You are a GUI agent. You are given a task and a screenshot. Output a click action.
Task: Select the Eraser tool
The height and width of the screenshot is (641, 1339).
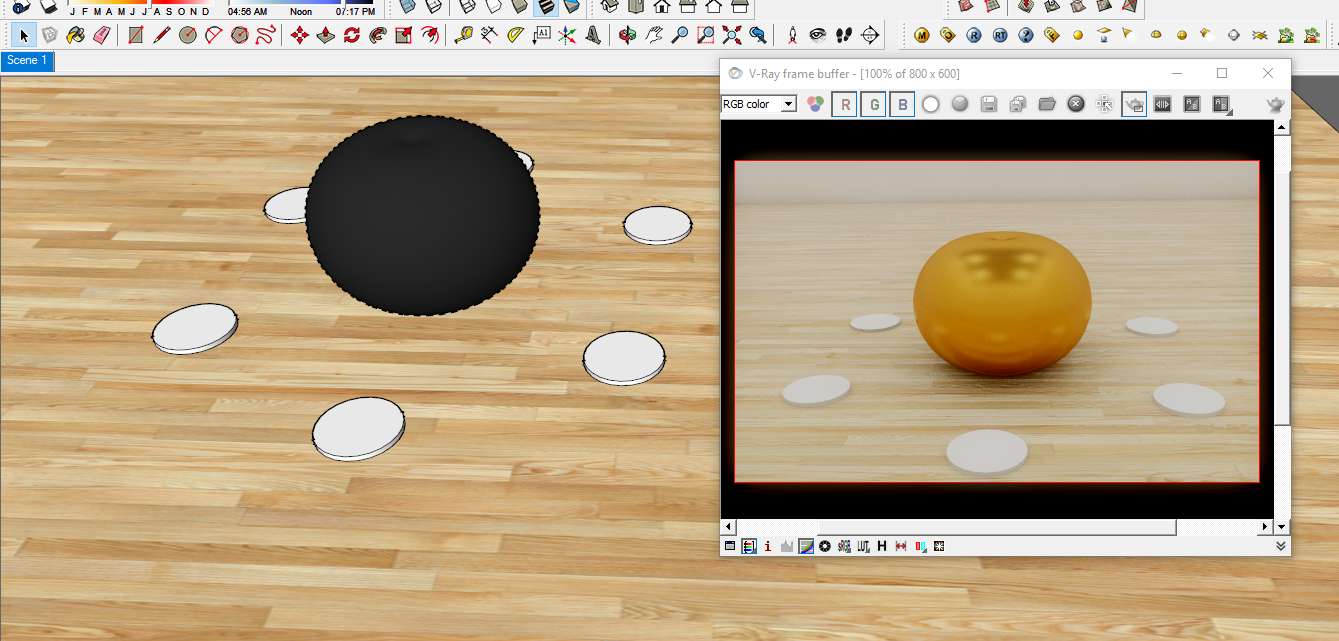(102, 34)
